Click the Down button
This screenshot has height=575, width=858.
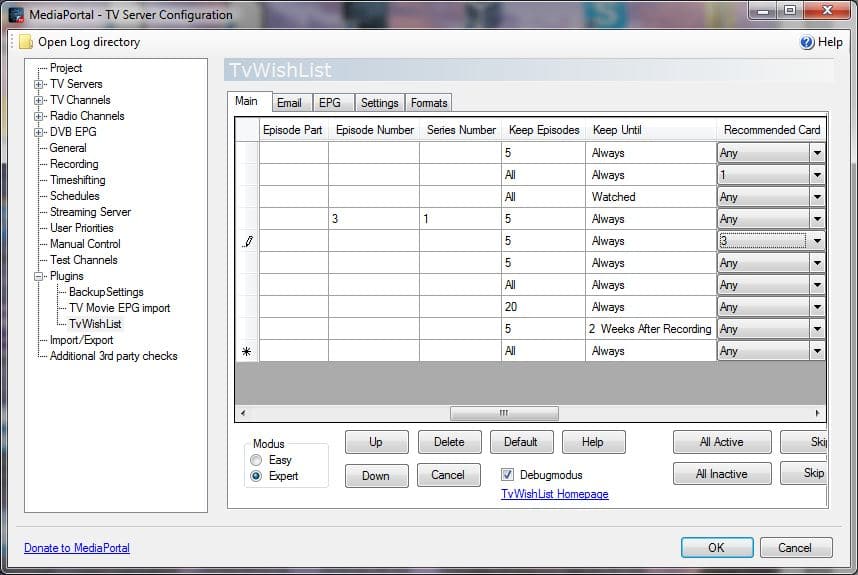(x=376, y=476)
